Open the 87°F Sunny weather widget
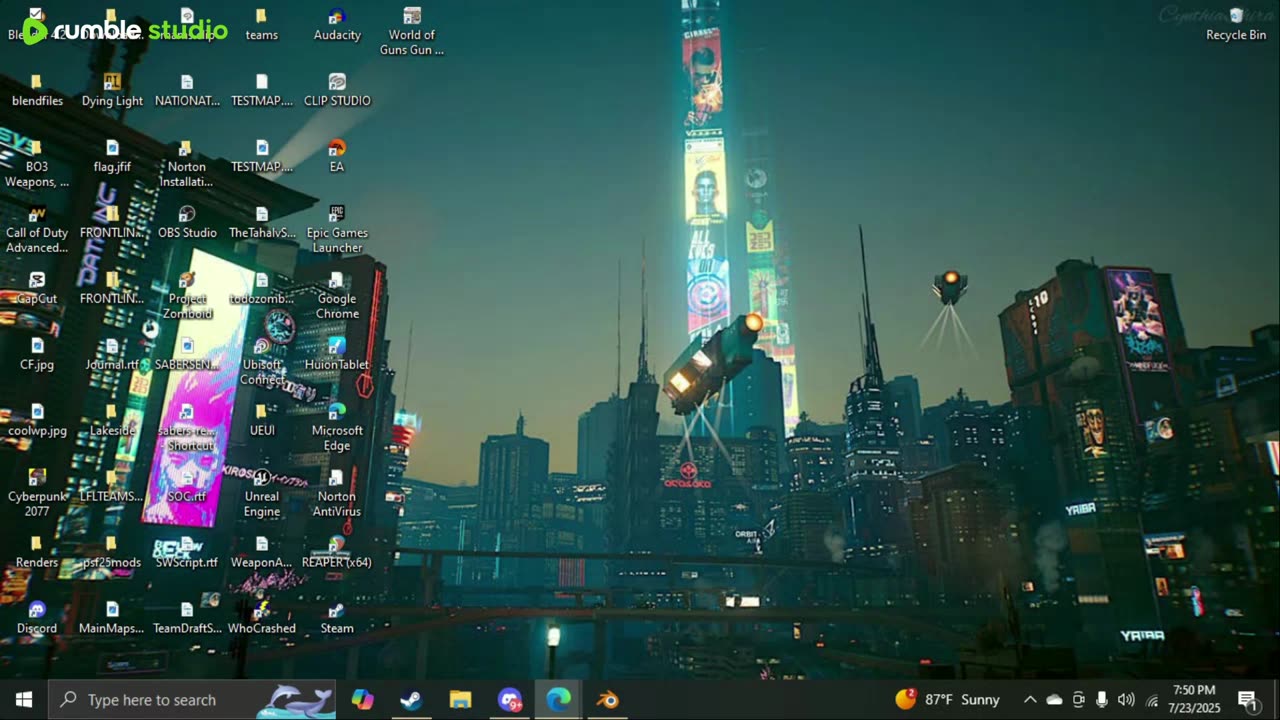 coord(947,700)
